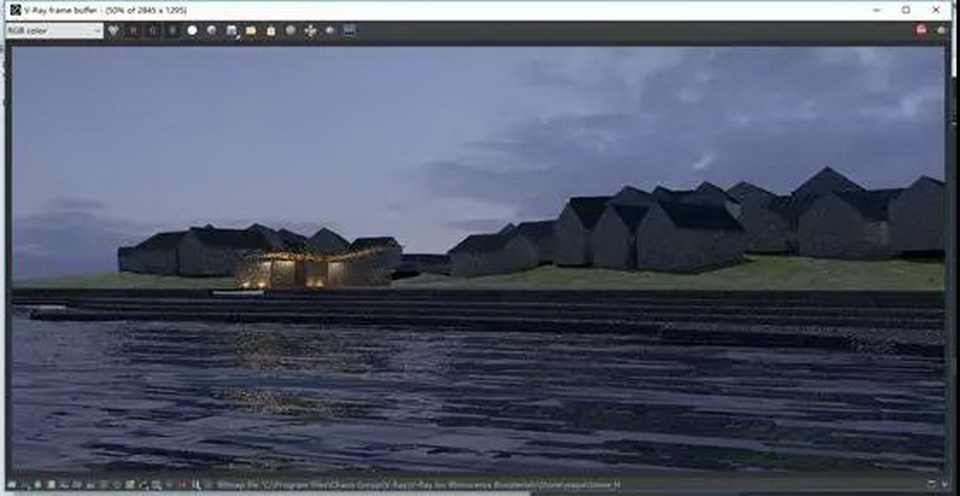Activate the region render tool

pyautogui.click(x=329, y=30)
